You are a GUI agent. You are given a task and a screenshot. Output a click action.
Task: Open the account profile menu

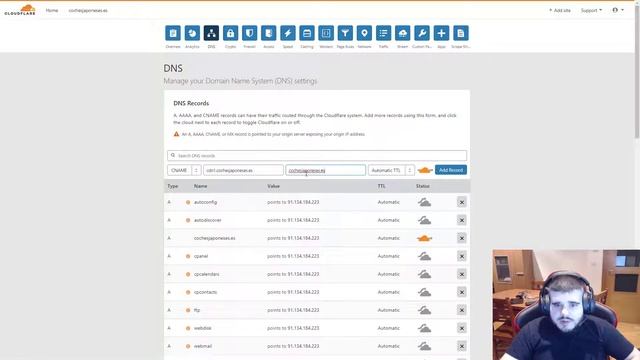(x=618, y=10)
